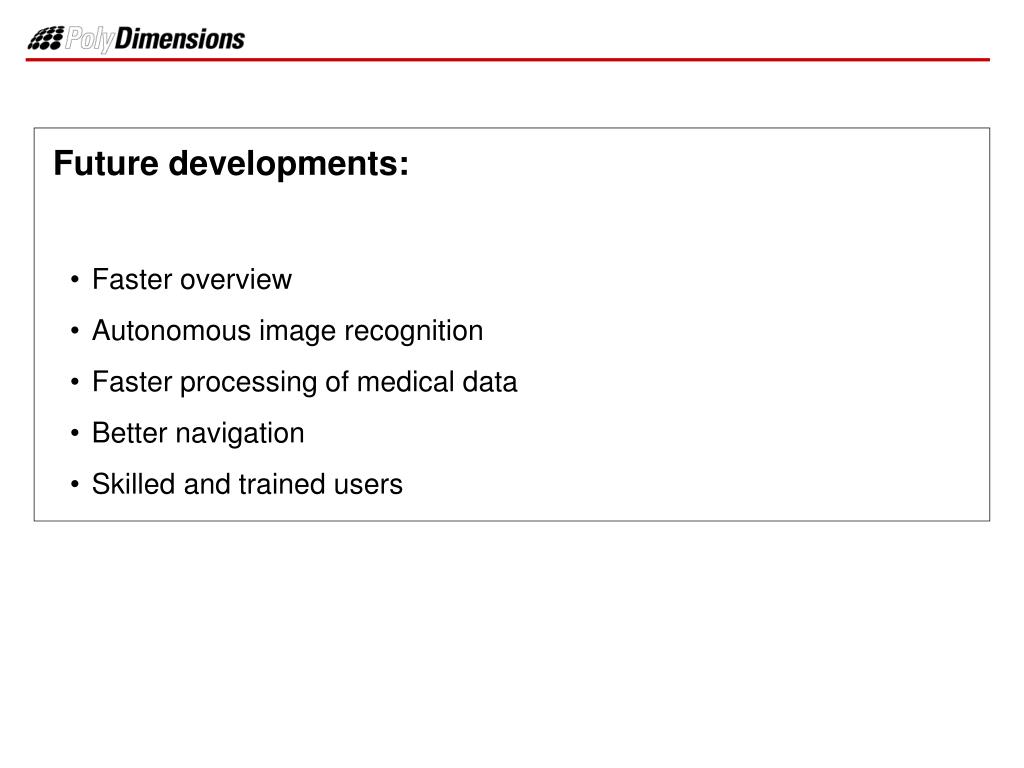
Task: Click the words "medical data" in third bullet
Action: click(x=437, y=382)
